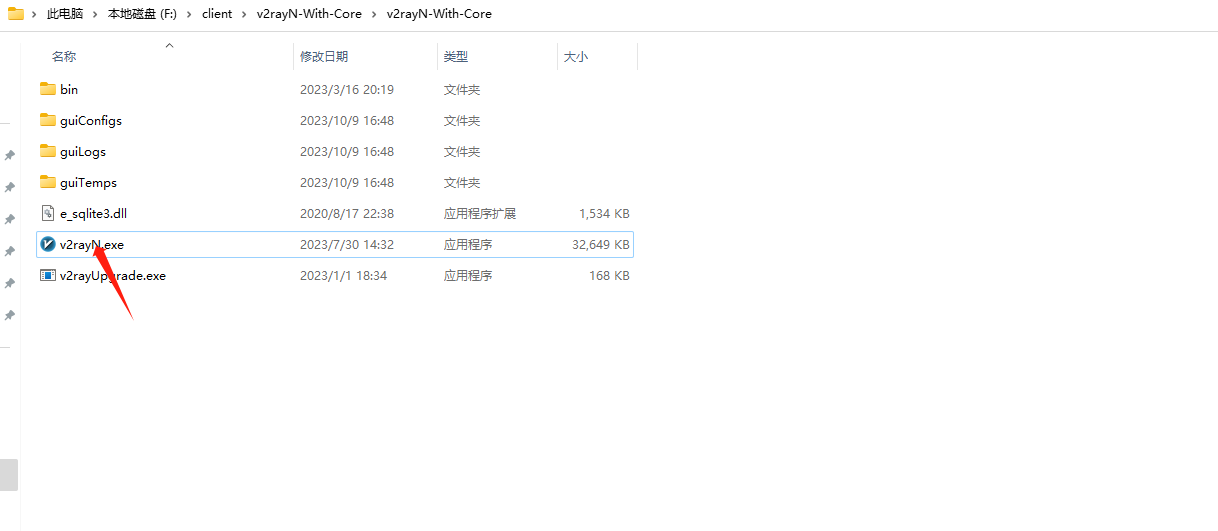Select the guiTemps folder icon
Viewport: 1218px width, 531px height.
click(x=48, y=182)
